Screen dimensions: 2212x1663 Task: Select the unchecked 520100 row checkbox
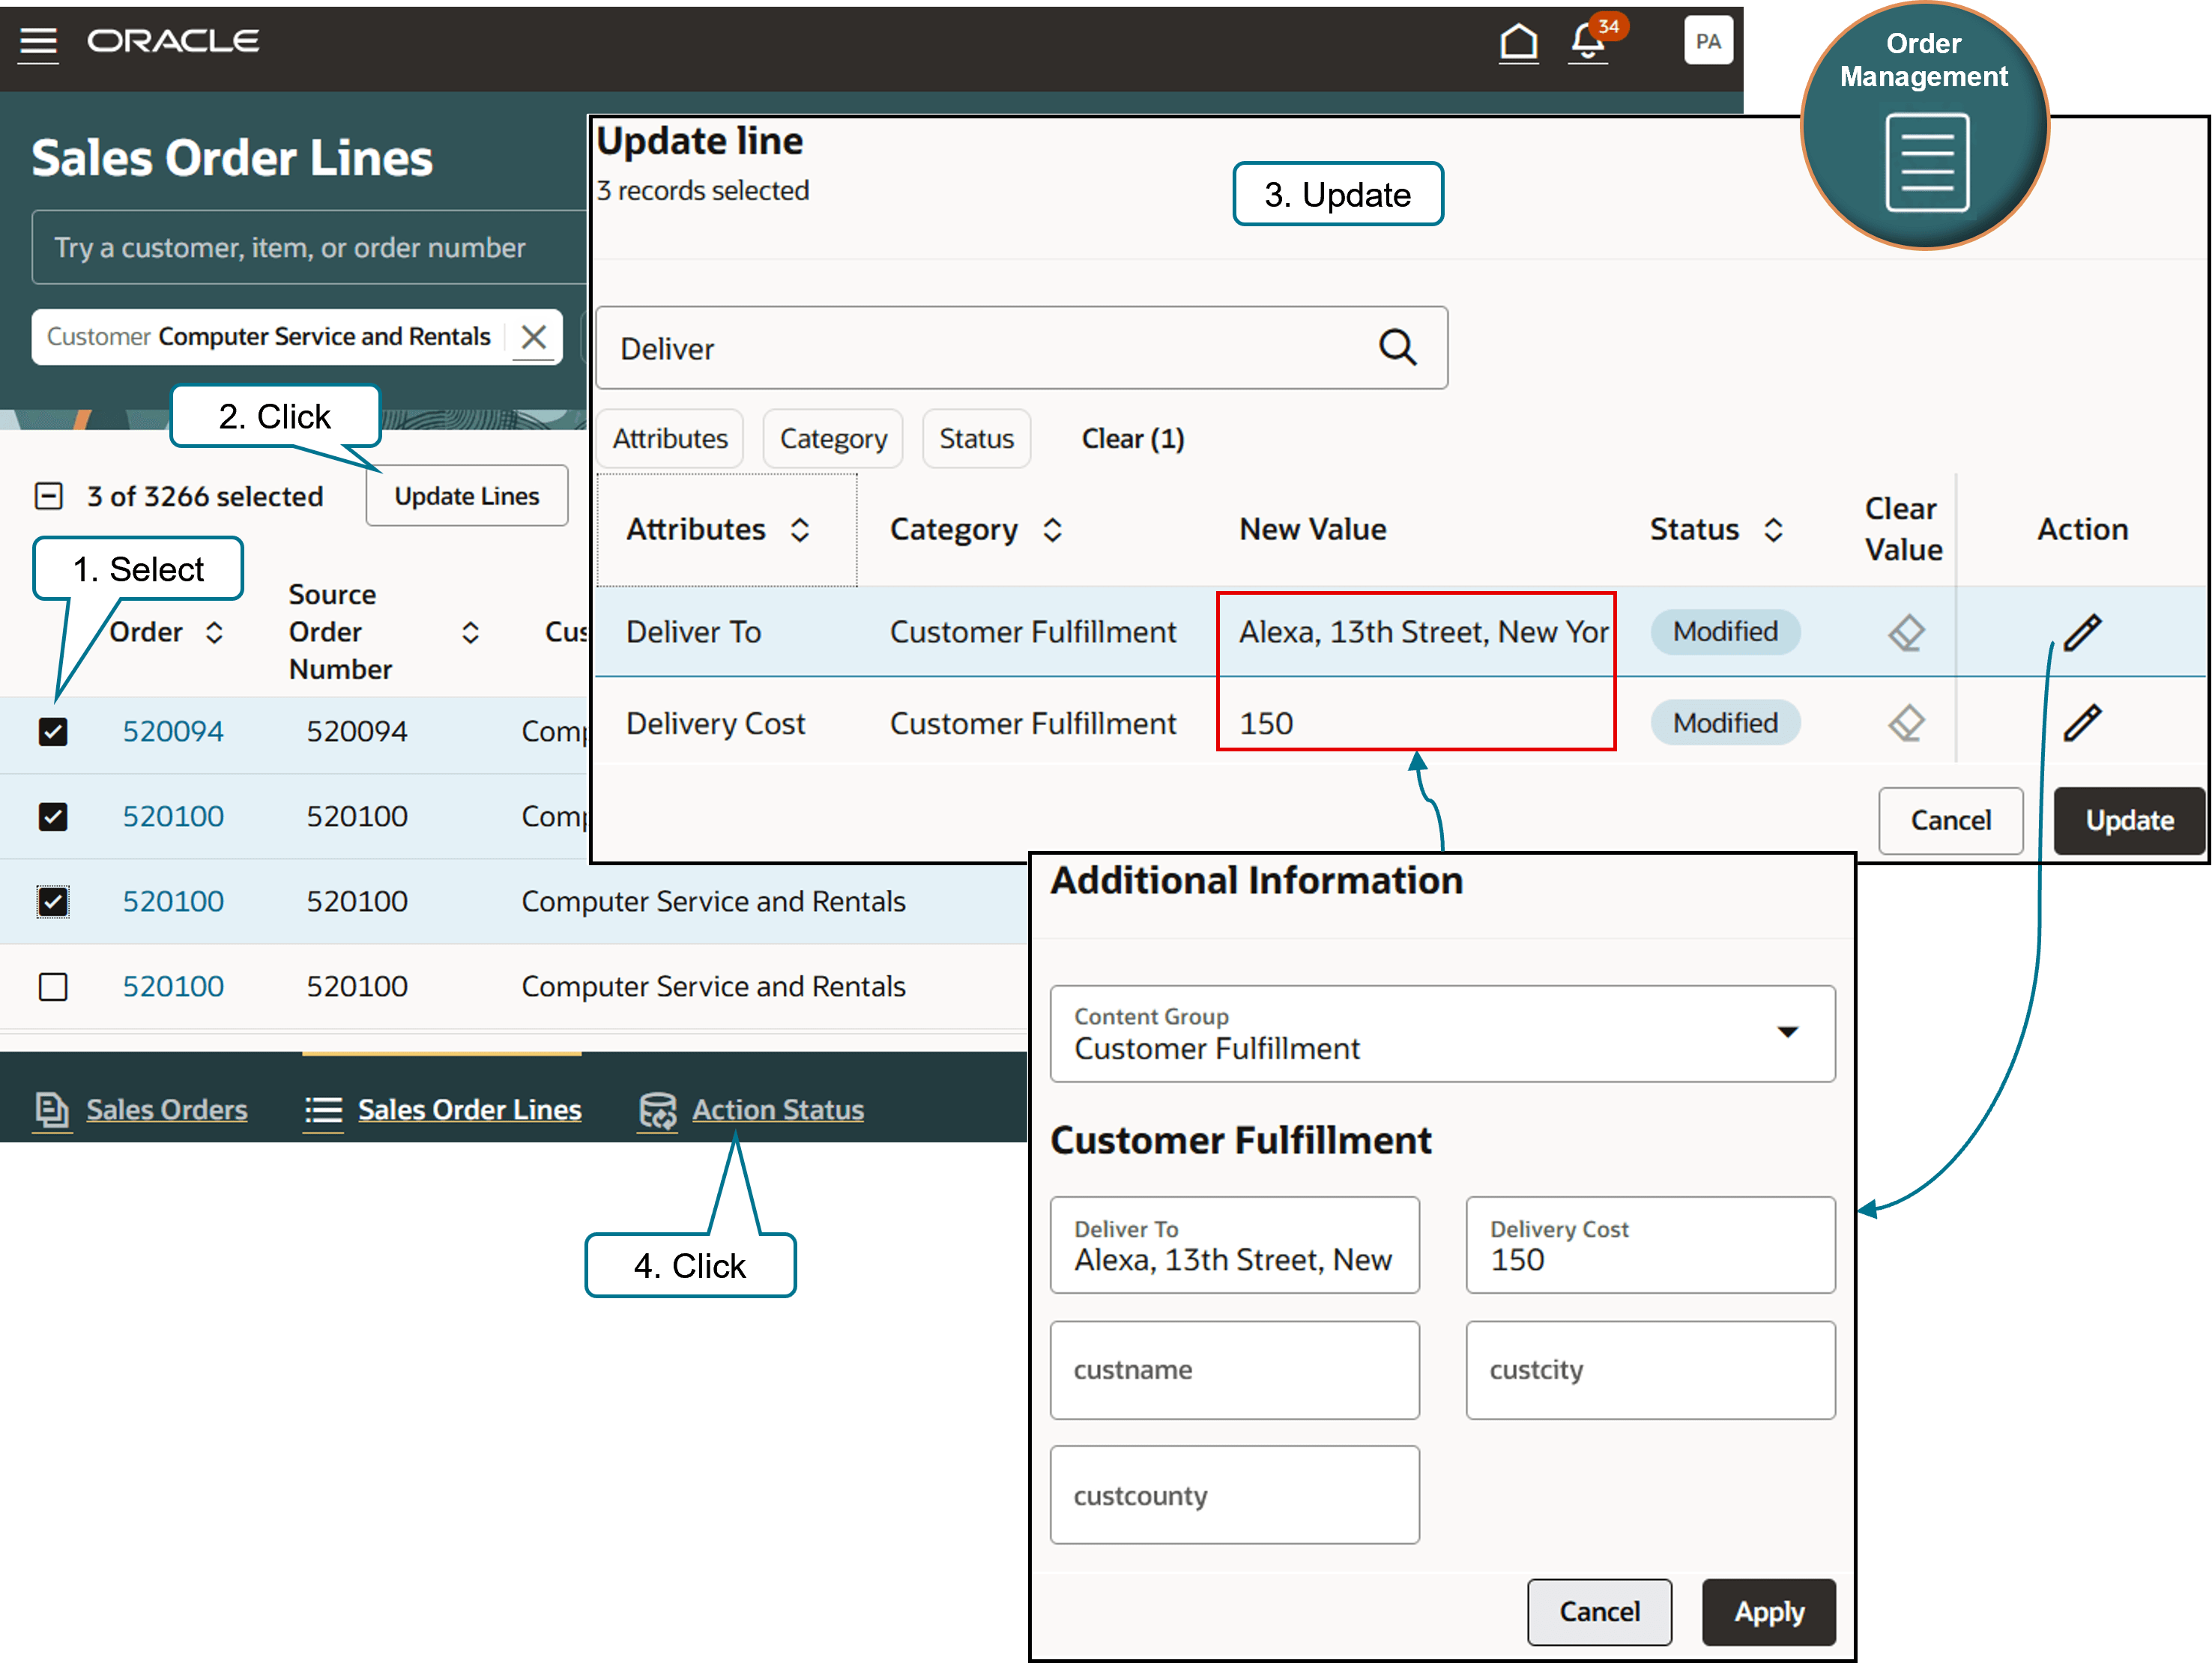pos(53,987)
